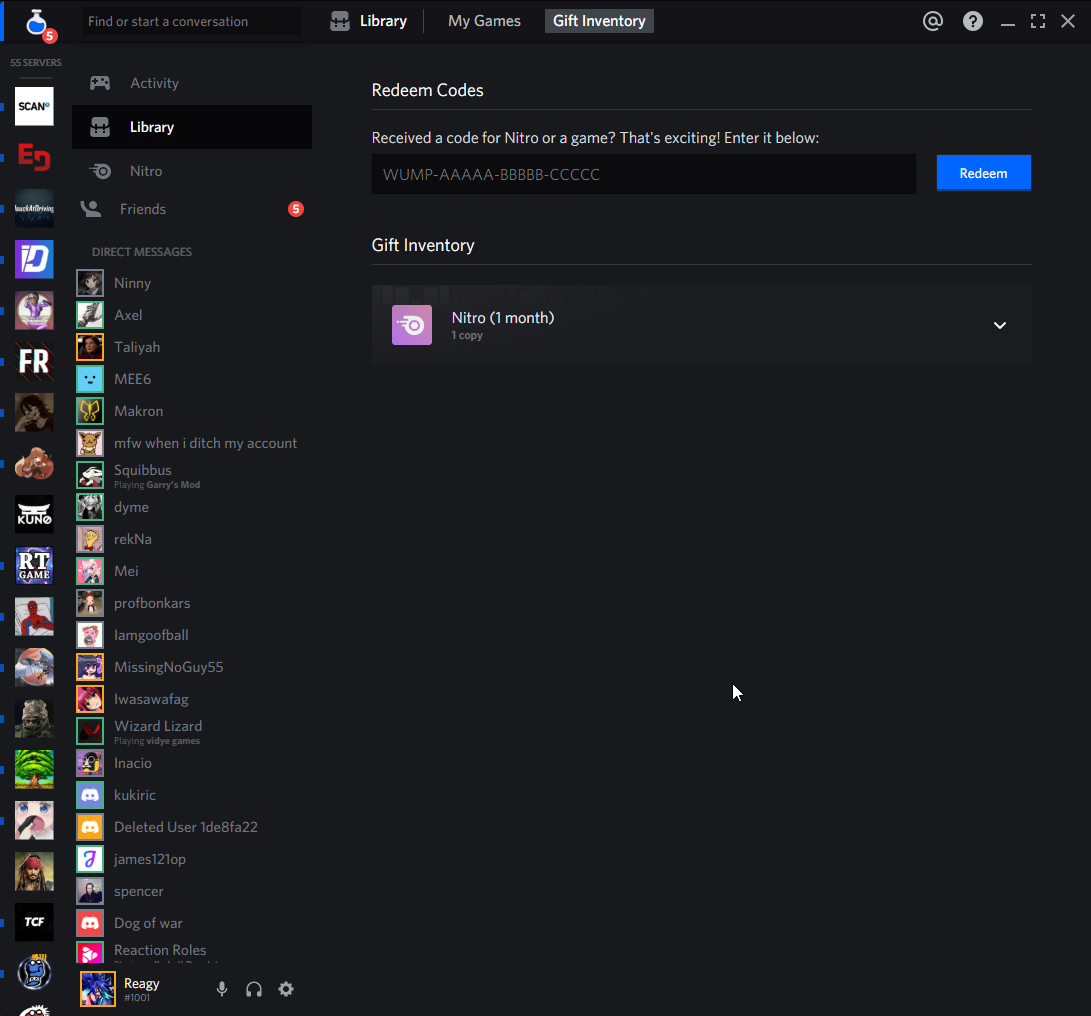Open direct message with Inacio
Viewport: 1091px width, 1016px height.
pyautogui.click(x=192, y=763)
